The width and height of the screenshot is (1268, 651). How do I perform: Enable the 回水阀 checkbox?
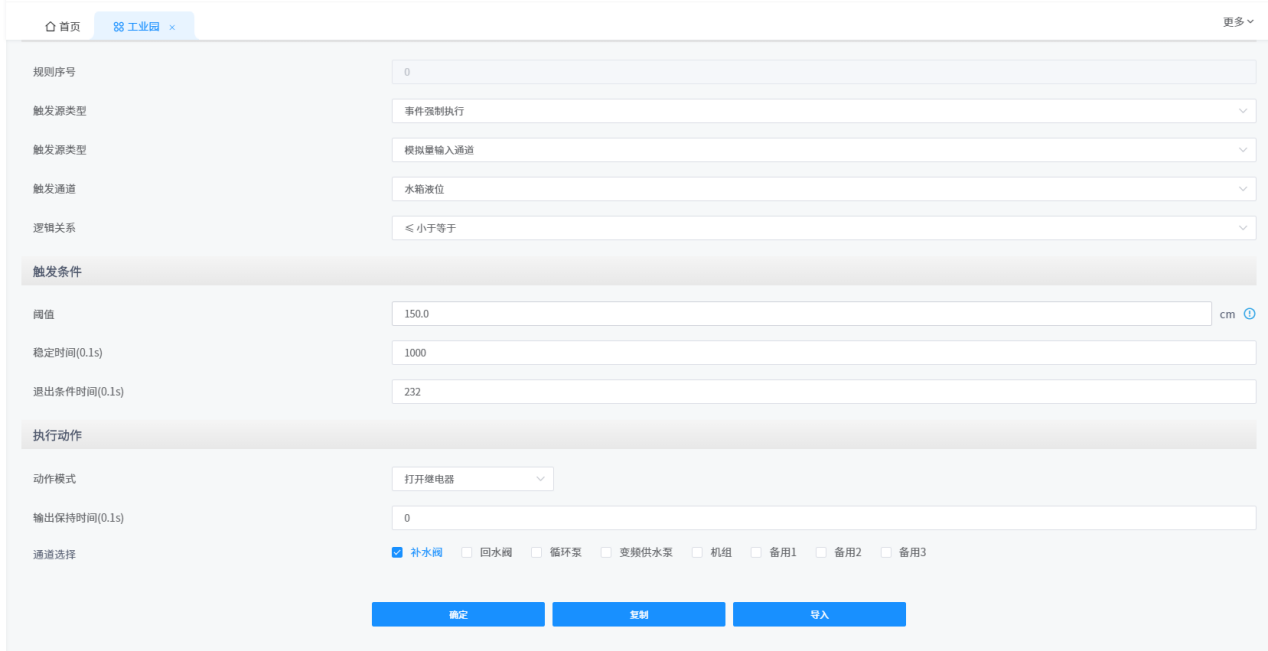pos(466,551)
